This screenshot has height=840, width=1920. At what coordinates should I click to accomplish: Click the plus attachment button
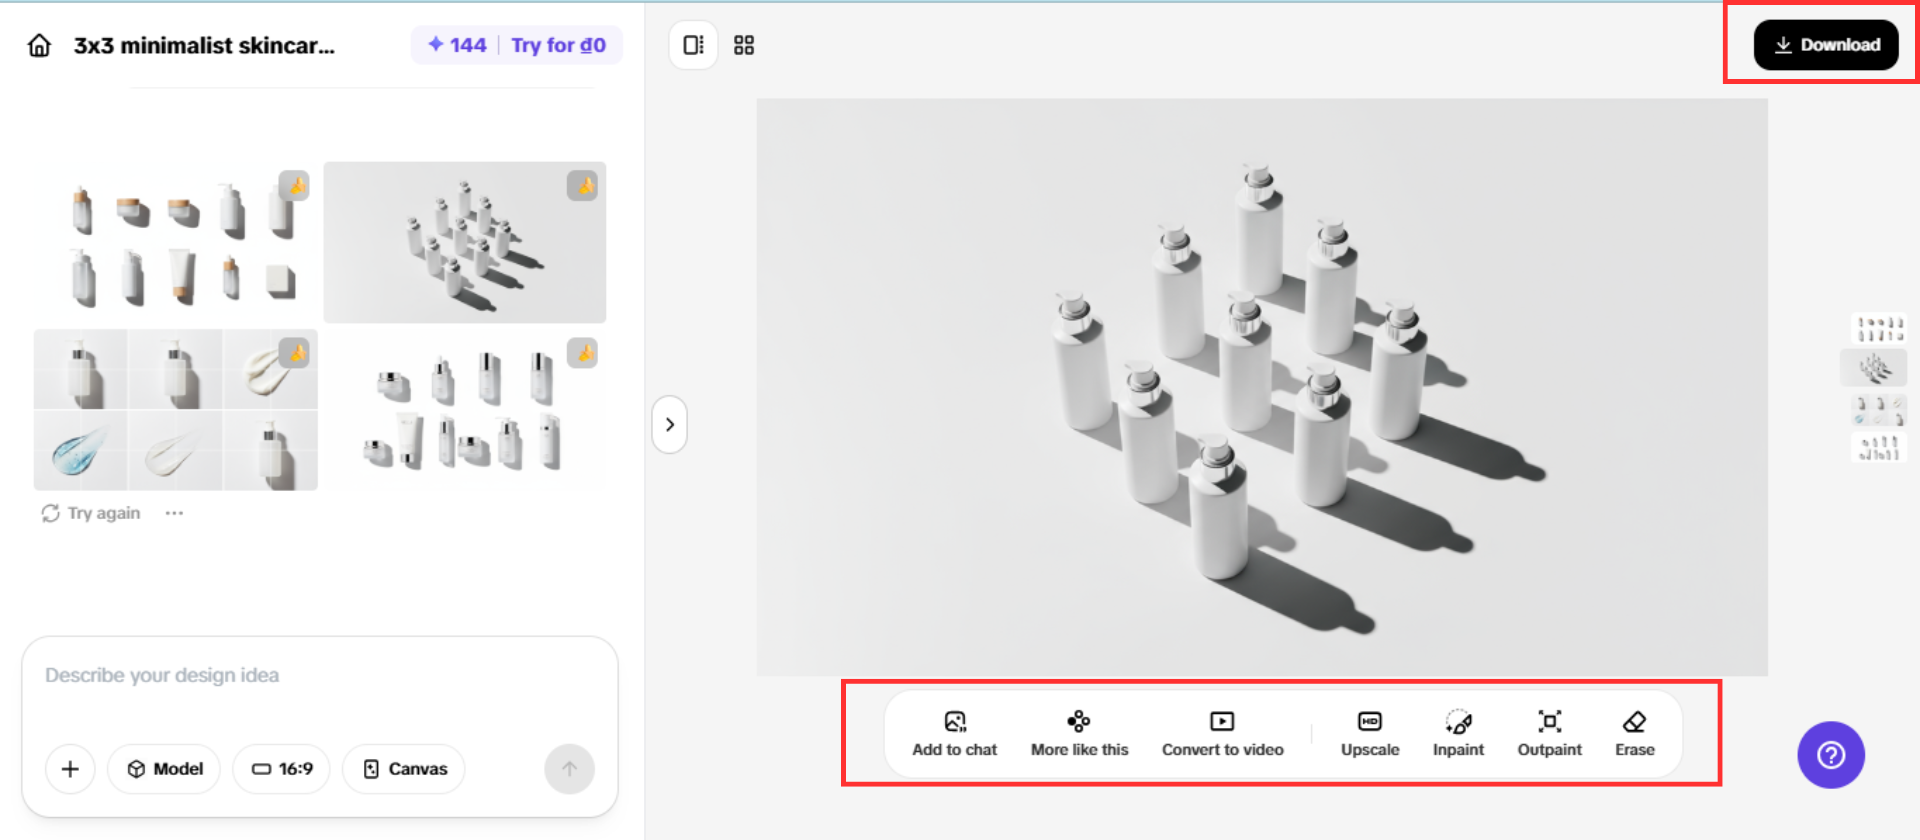[70, 769]
